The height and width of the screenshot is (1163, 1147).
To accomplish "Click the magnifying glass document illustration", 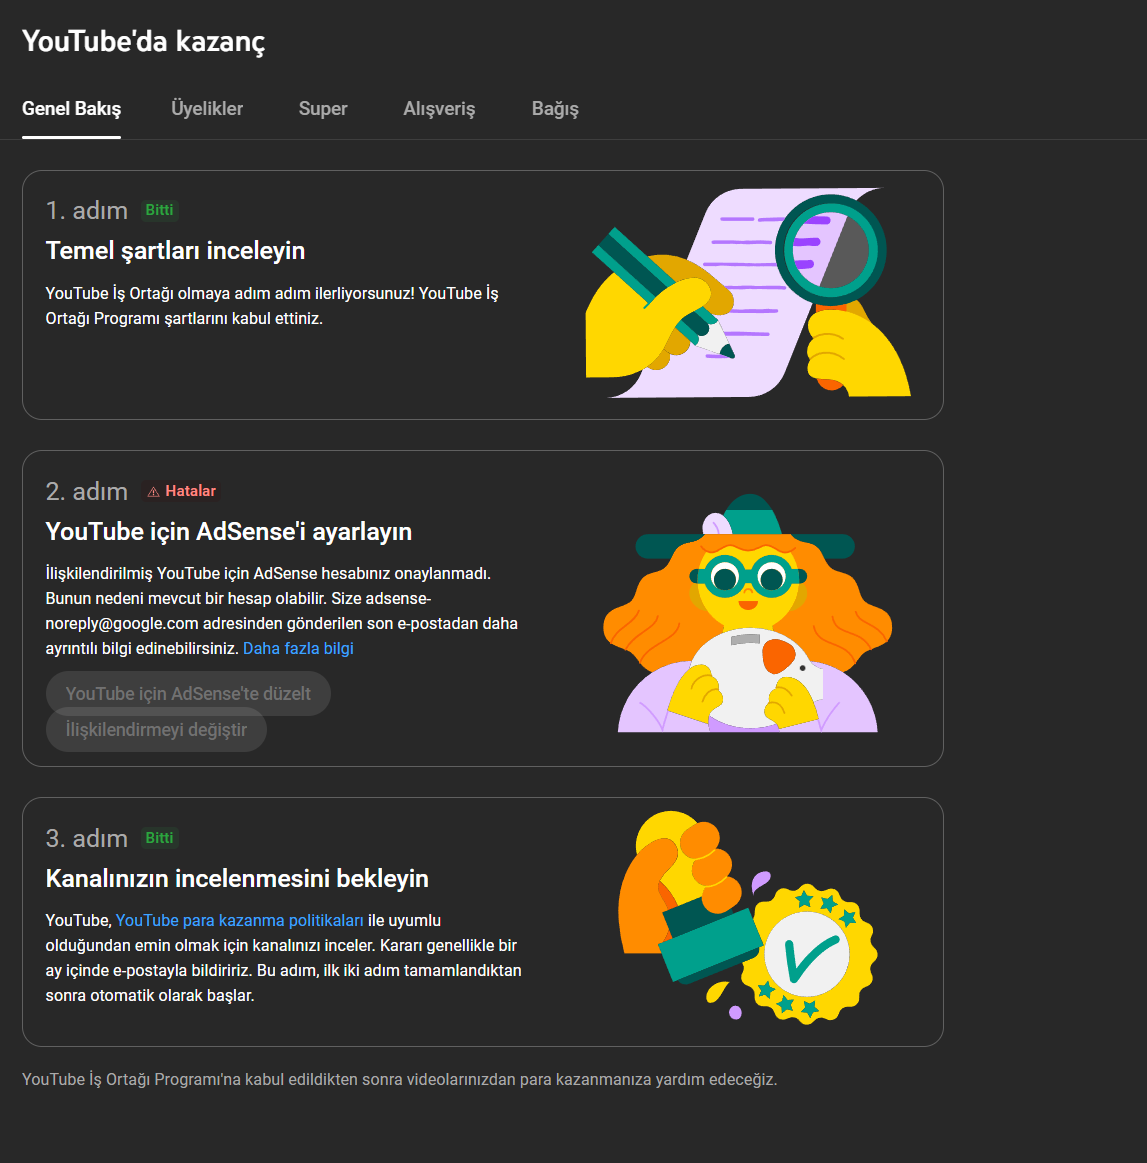I will [748, 292].
